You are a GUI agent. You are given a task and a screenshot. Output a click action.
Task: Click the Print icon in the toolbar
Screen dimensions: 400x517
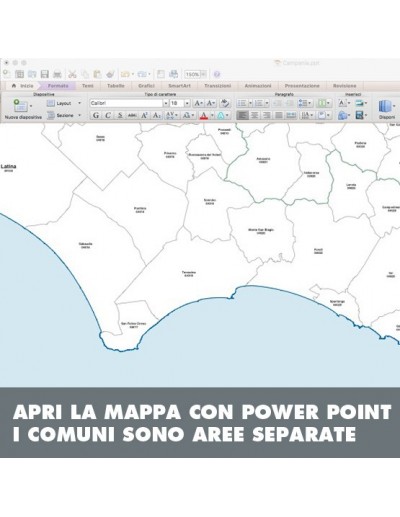pyautogui.click(x=57, y=74)
